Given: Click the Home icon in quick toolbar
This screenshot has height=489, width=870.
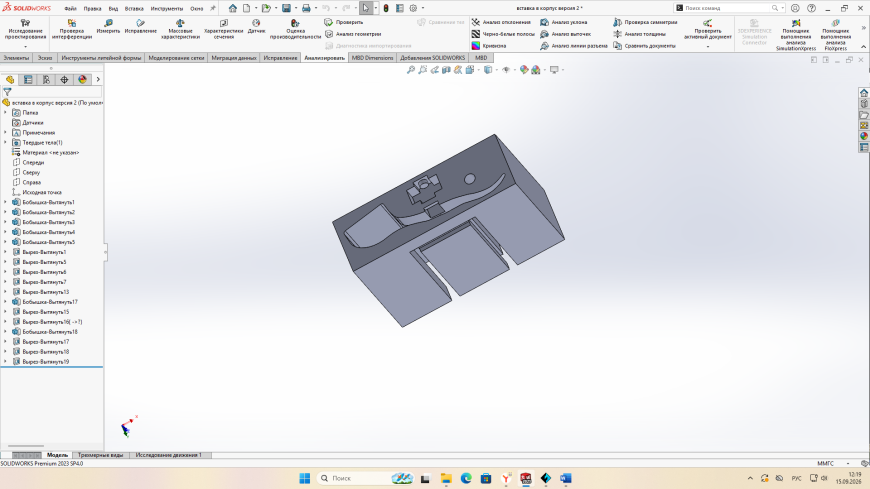Looking at the screenshot, I should click(232, 8).
